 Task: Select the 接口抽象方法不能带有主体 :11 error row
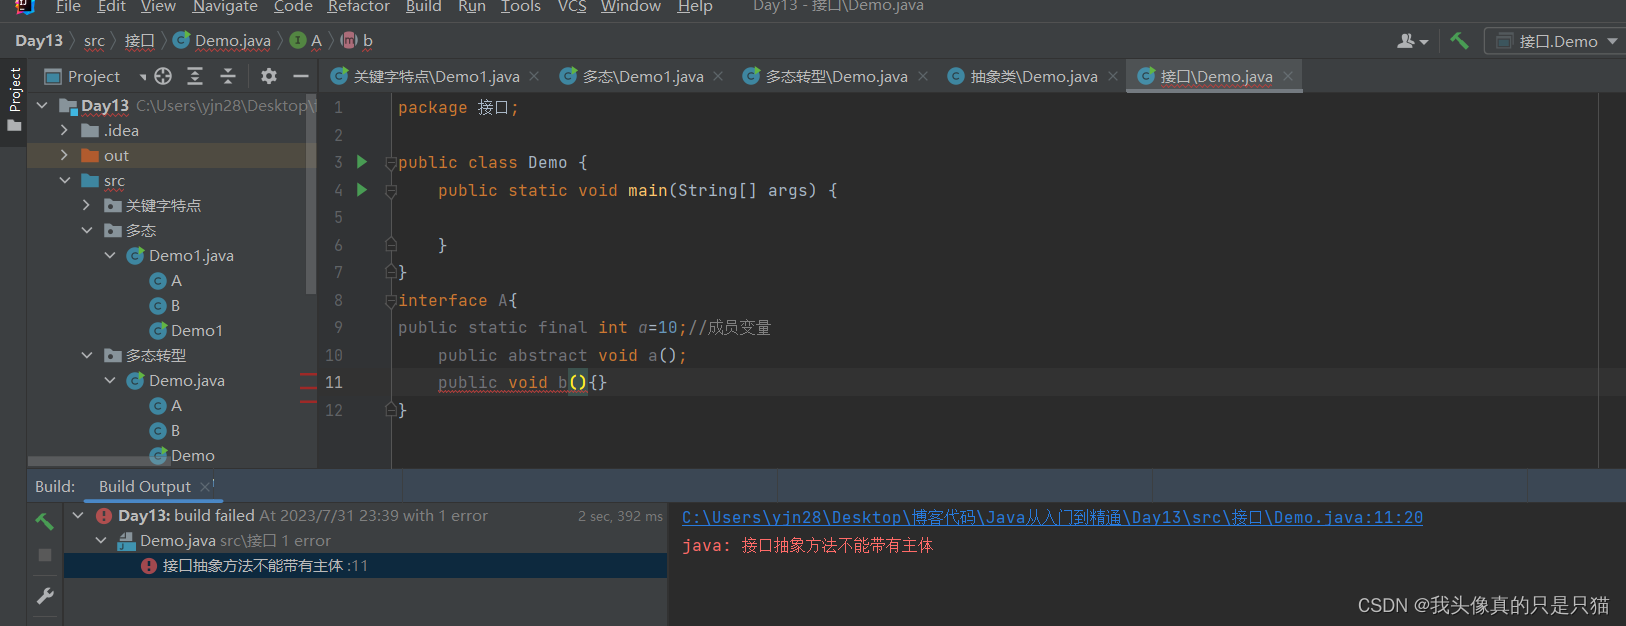tap(365, 566)
